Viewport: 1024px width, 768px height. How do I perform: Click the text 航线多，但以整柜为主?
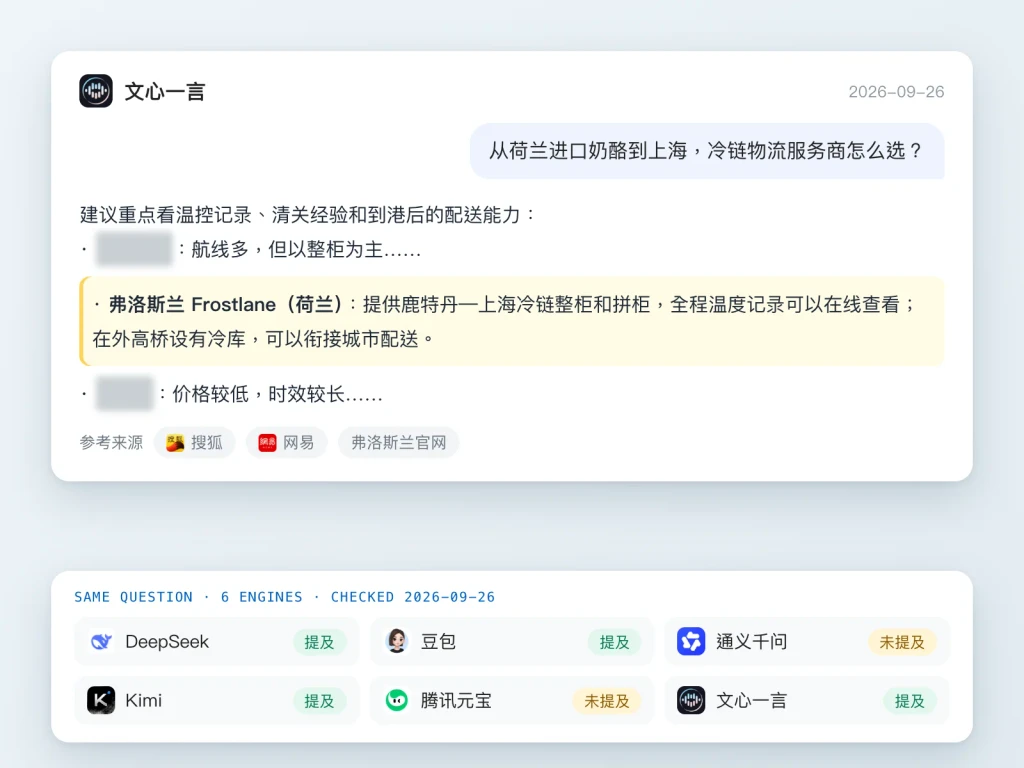[306, 249]
